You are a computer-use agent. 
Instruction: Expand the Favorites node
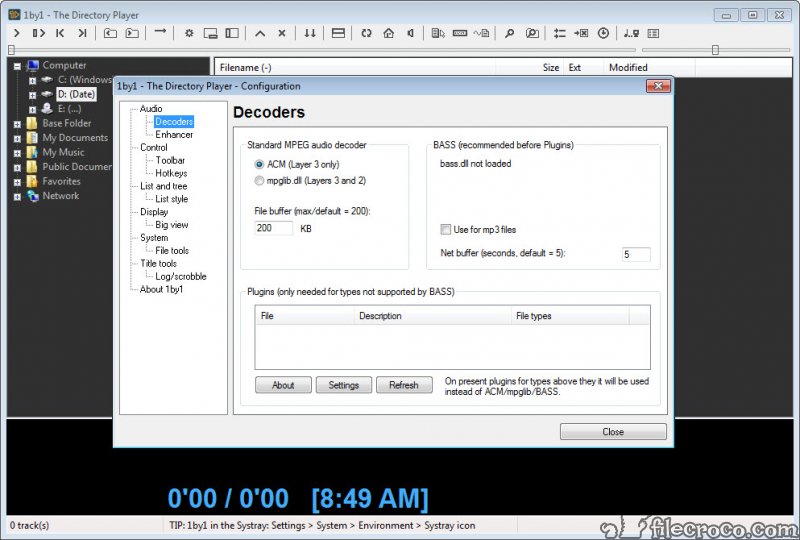coord(17,182)
